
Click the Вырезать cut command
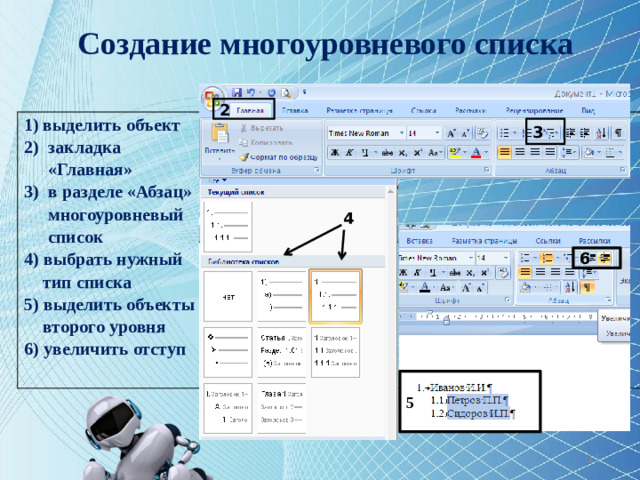pos(261,128)
